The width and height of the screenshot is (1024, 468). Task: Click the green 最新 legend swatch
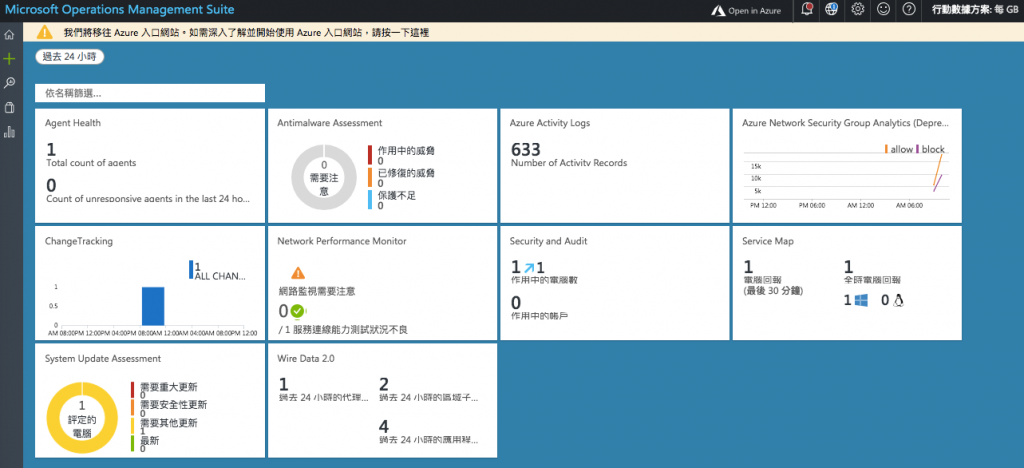[x=133, y=443]
